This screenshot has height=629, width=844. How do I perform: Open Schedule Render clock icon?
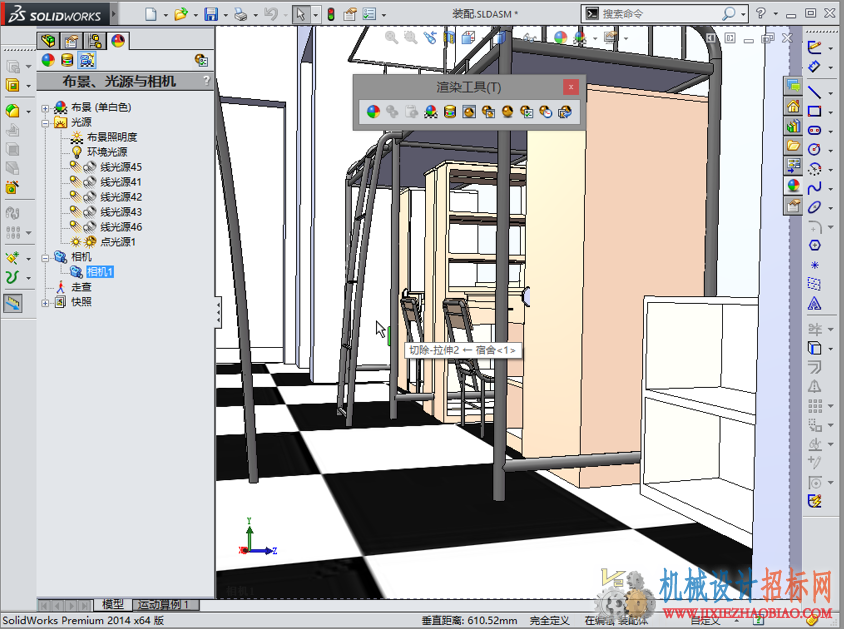546,111
